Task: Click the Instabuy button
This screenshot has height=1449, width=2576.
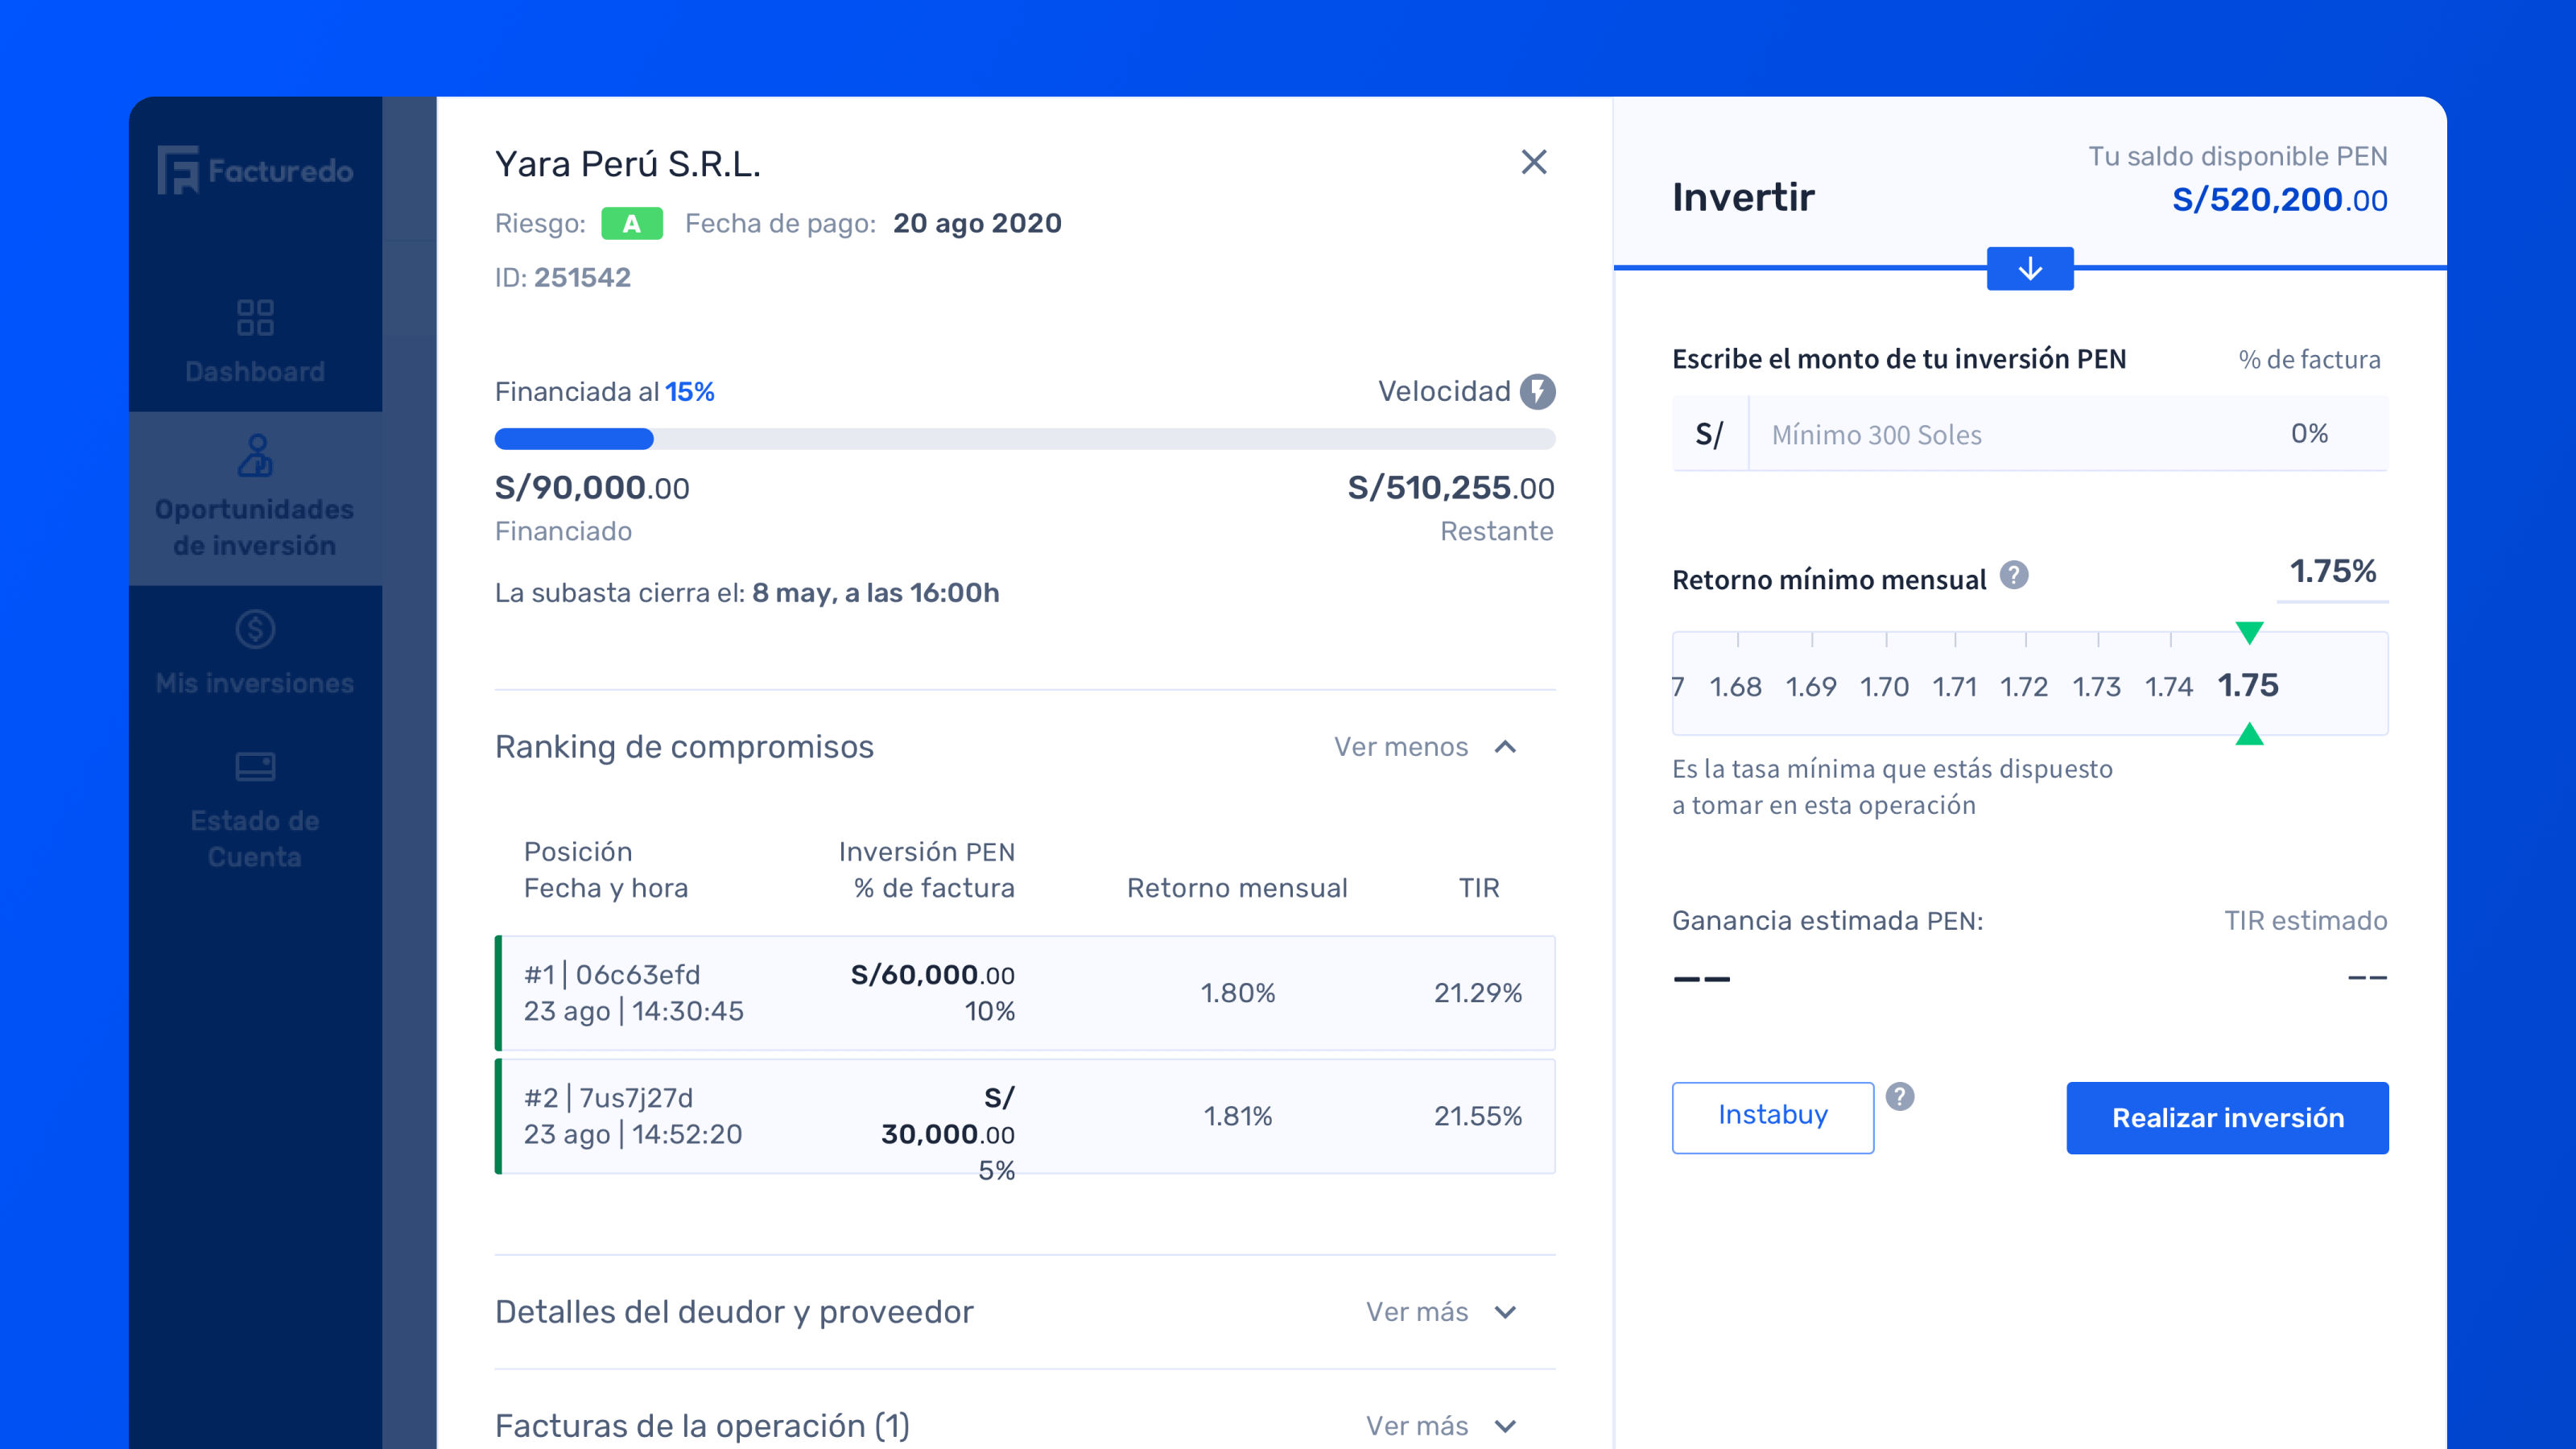Action: 1772,1116
